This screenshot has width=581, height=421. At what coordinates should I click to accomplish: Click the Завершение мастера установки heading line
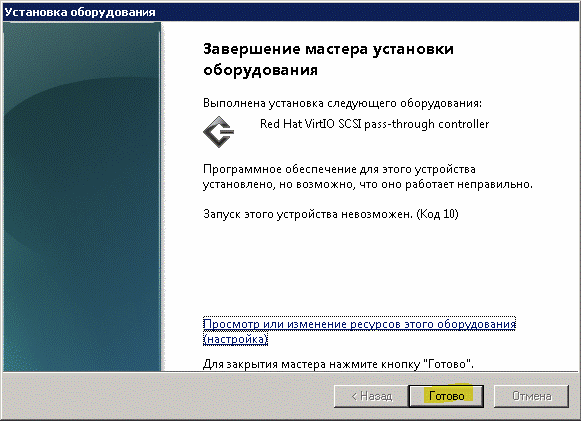[x=328, y=49]
